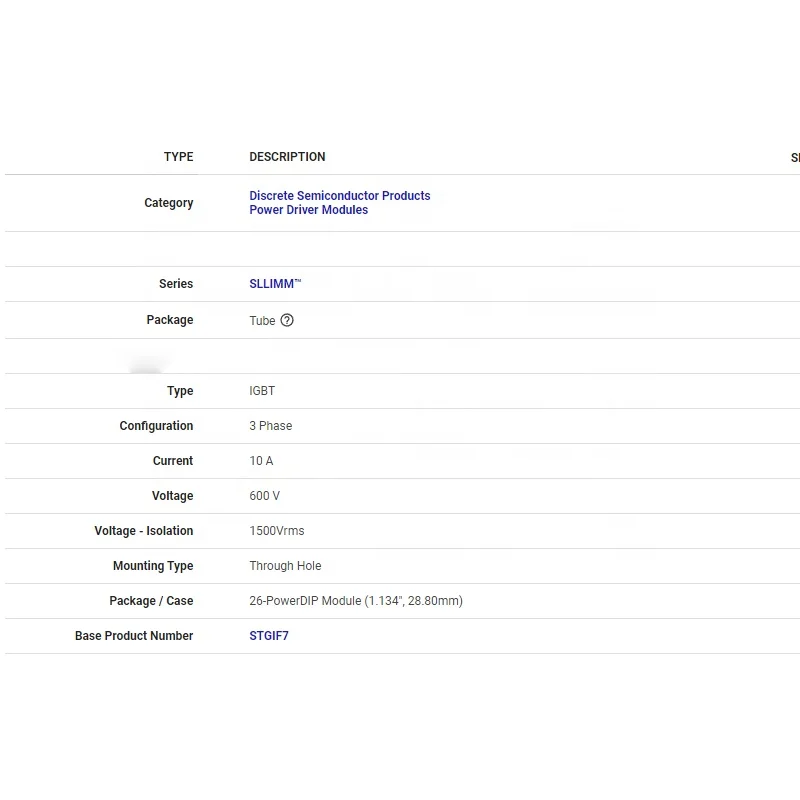
Task: Select the Tube package value
Action: click(x=262, y=321)
